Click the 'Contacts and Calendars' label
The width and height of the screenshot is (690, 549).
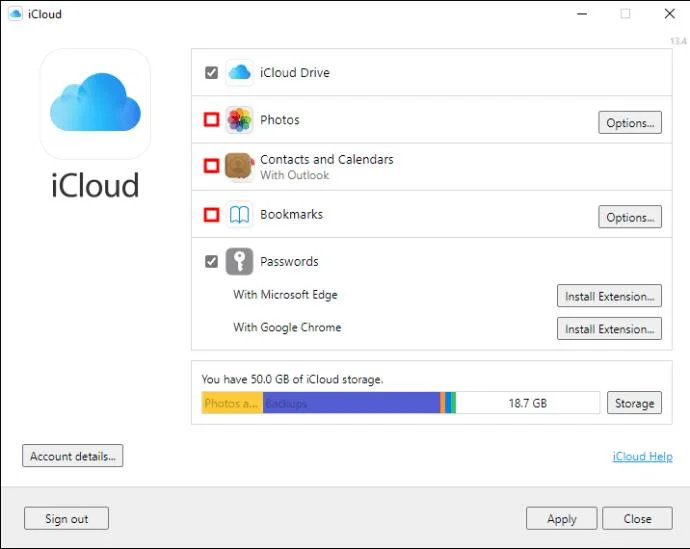[327, 159]
